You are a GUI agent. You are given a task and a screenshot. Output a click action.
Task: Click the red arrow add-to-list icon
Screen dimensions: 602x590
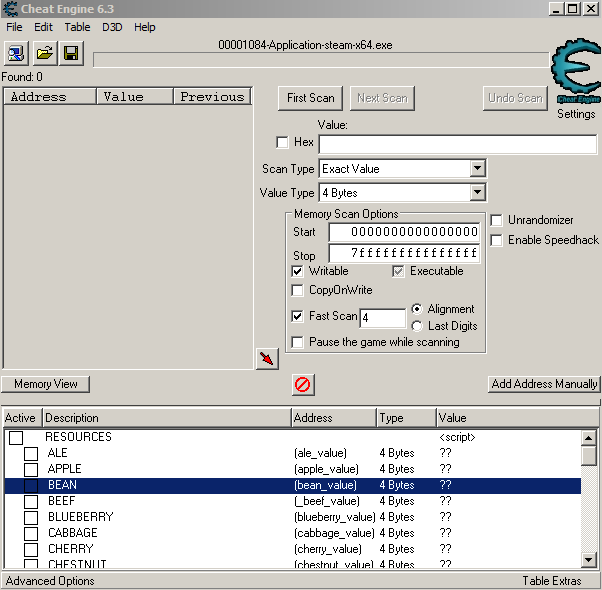[x=267, y=359]
